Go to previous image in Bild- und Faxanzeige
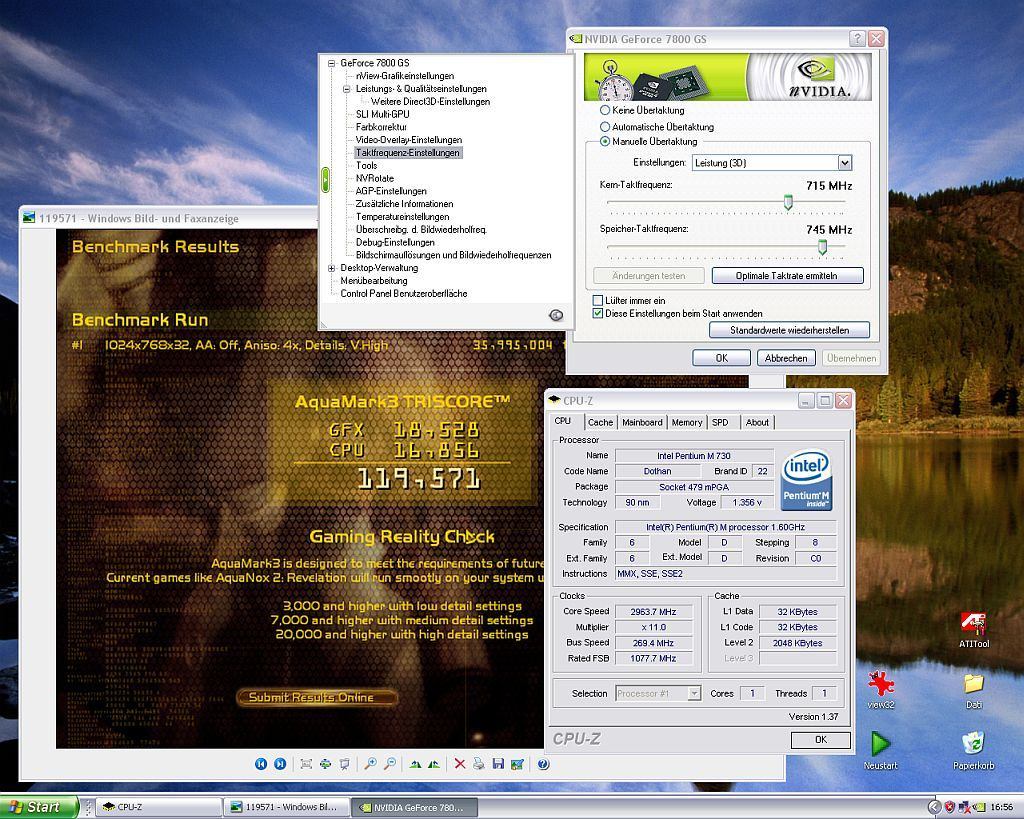This screenshot has width=1024, height=819. (261, 763)
